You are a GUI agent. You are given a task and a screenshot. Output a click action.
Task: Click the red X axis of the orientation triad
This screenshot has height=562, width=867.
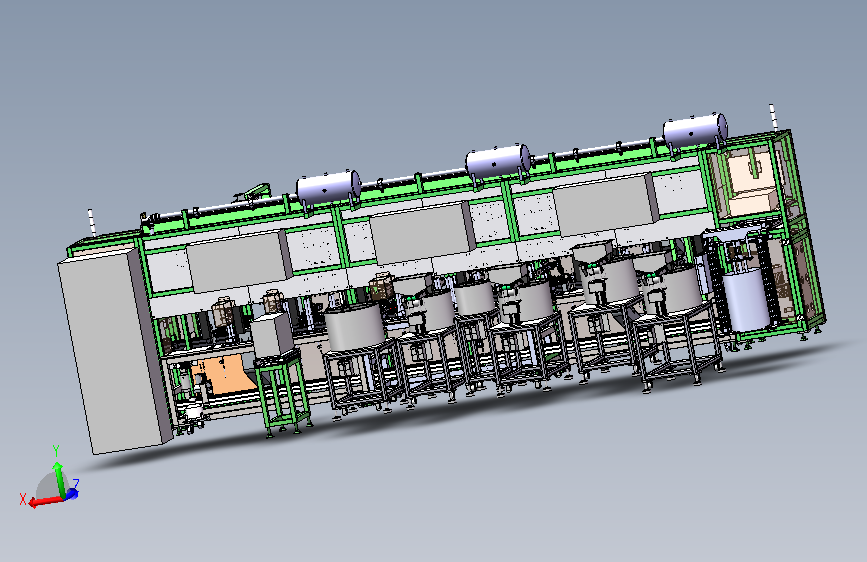coord(45,501)
